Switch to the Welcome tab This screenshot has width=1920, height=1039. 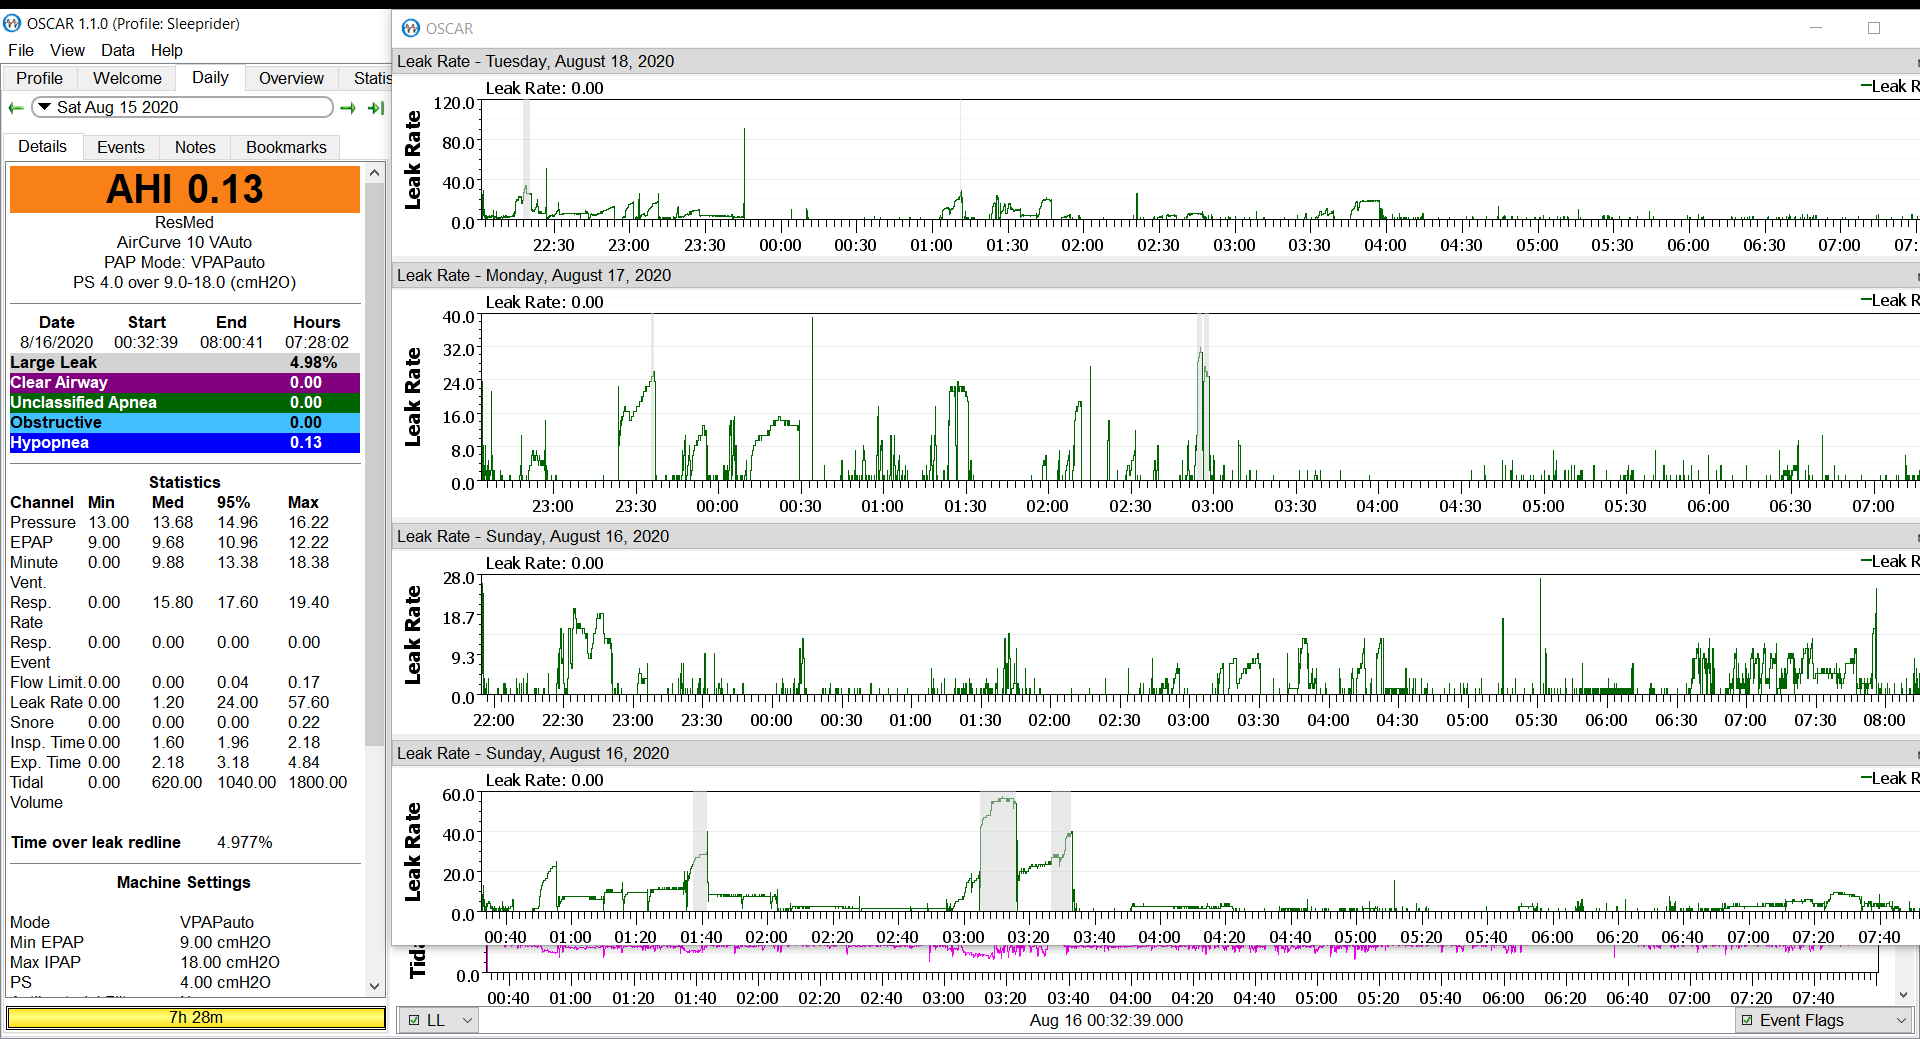[x=127, y=78]
